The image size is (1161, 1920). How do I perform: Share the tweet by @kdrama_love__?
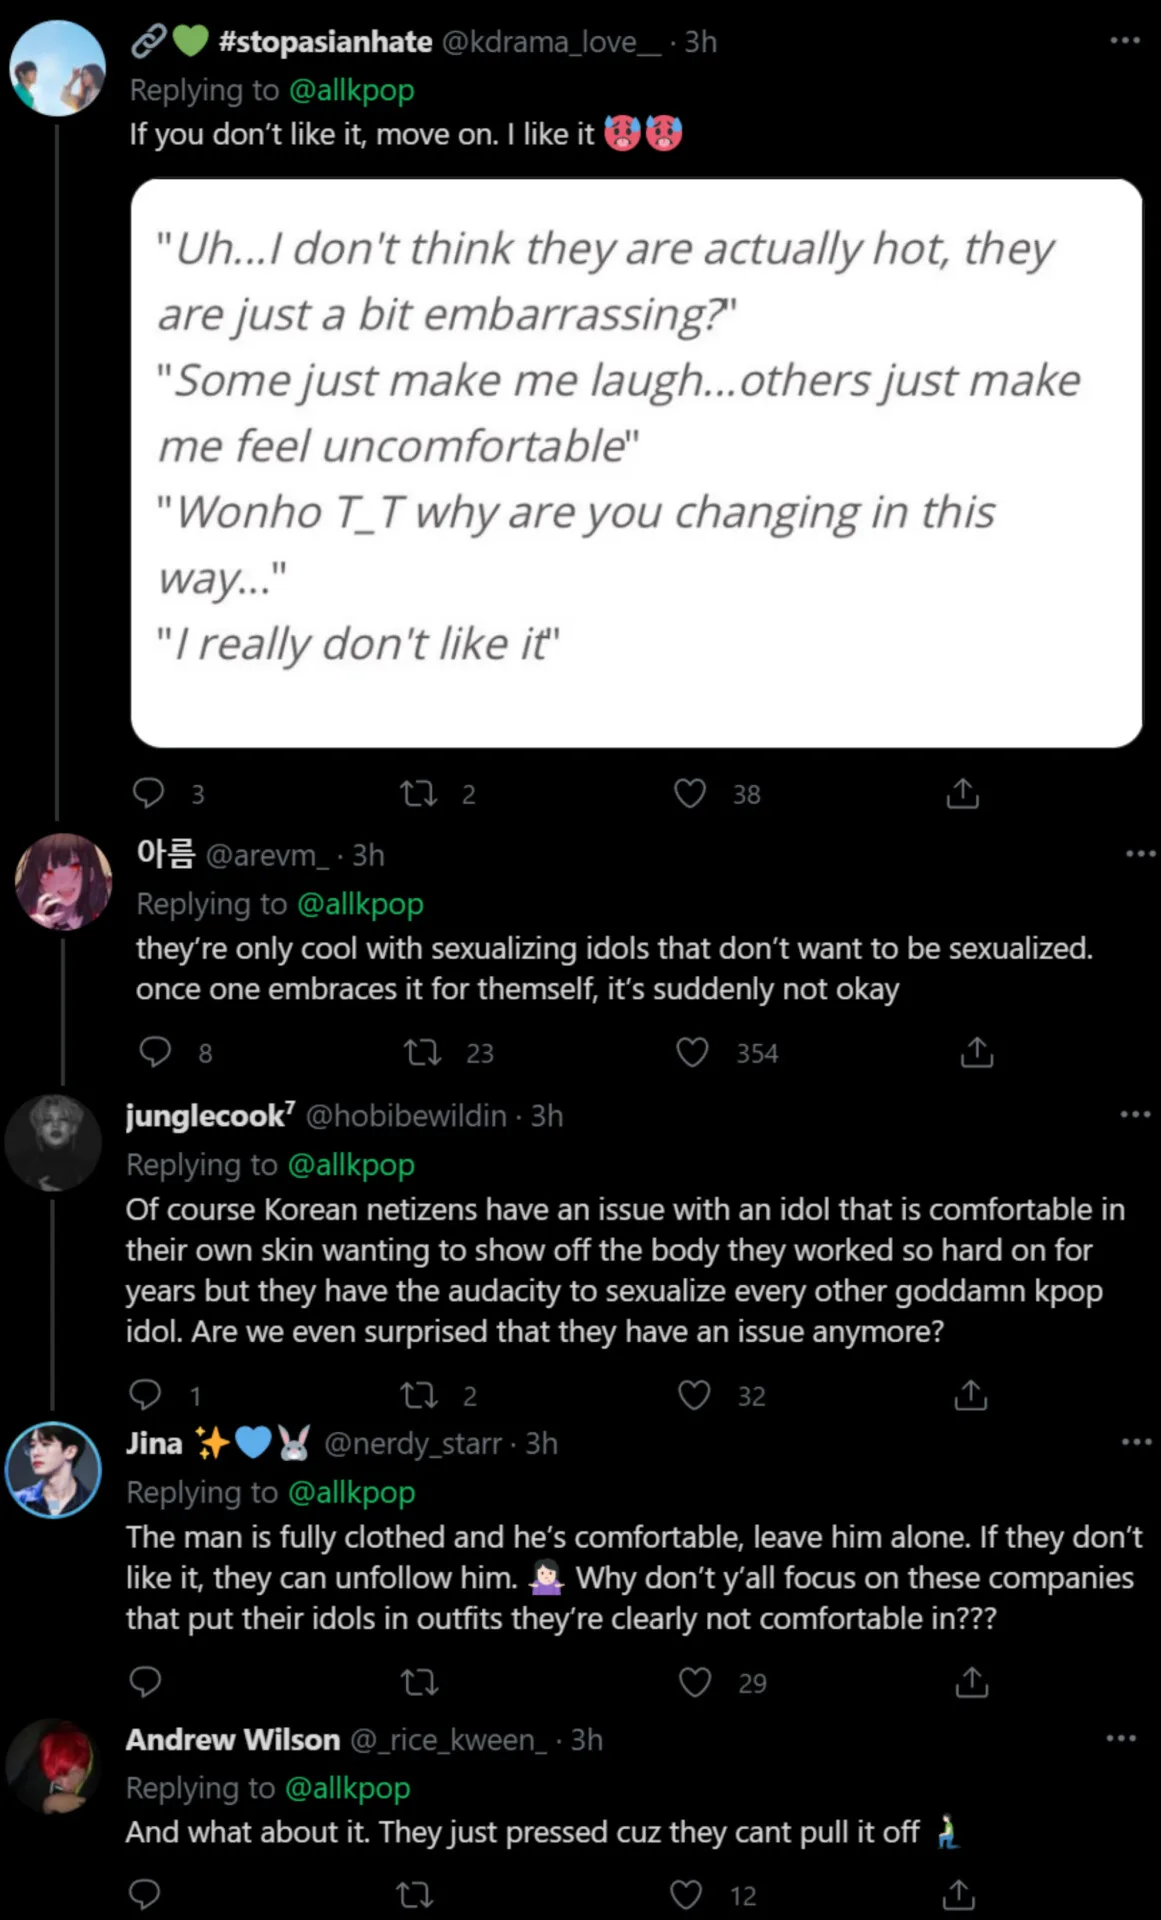click(962, 794)
